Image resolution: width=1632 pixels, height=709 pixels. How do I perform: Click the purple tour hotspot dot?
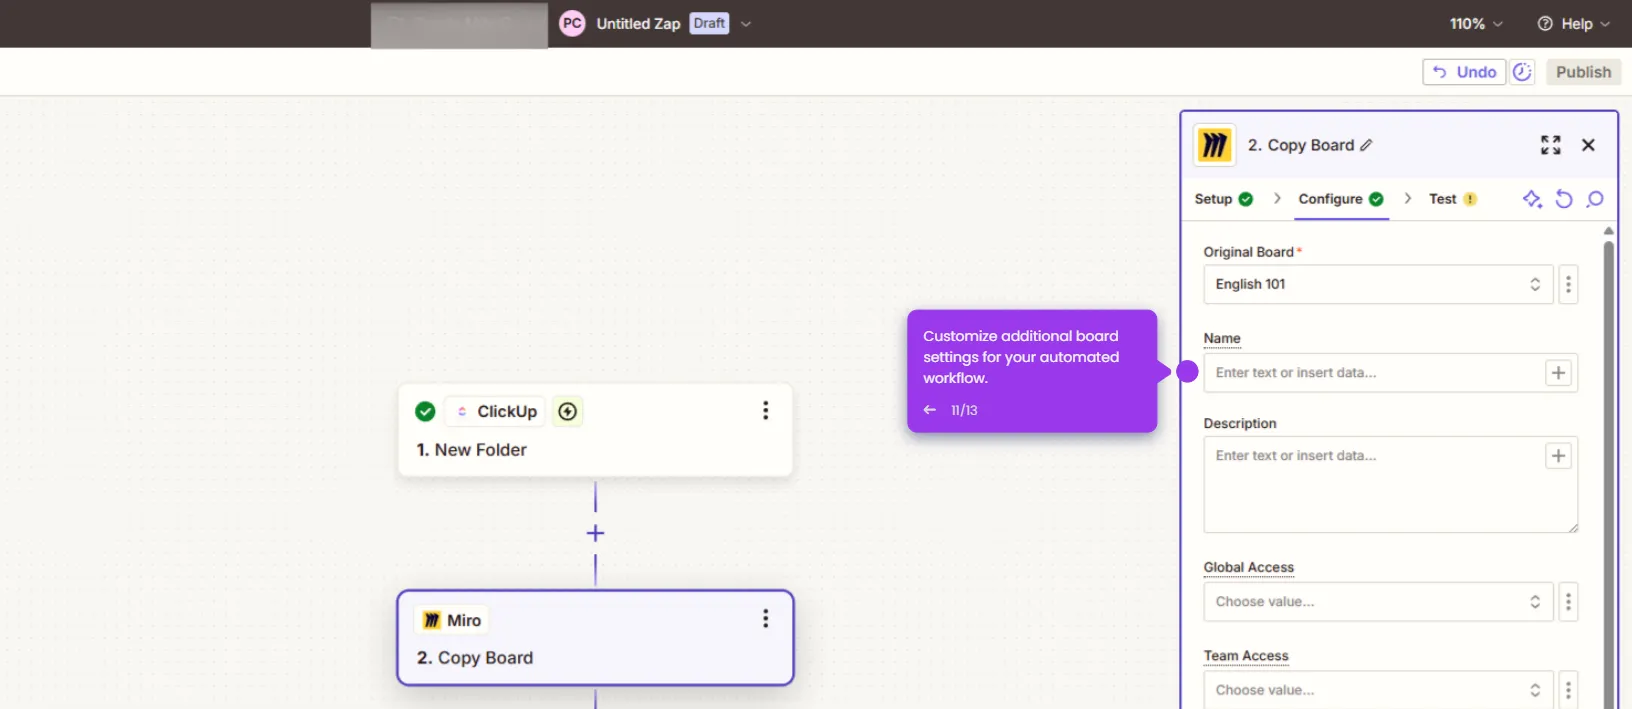tap(1187, 372)
